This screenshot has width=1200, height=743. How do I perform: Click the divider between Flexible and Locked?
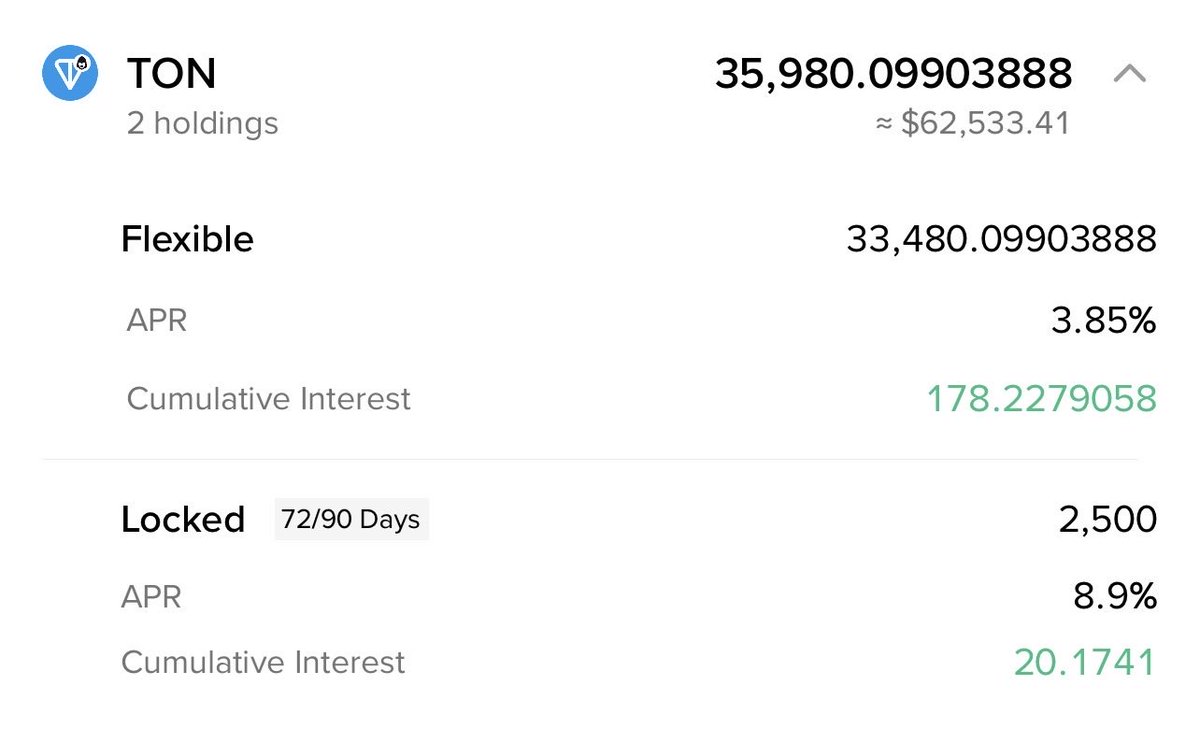click(x=590, y=460)
